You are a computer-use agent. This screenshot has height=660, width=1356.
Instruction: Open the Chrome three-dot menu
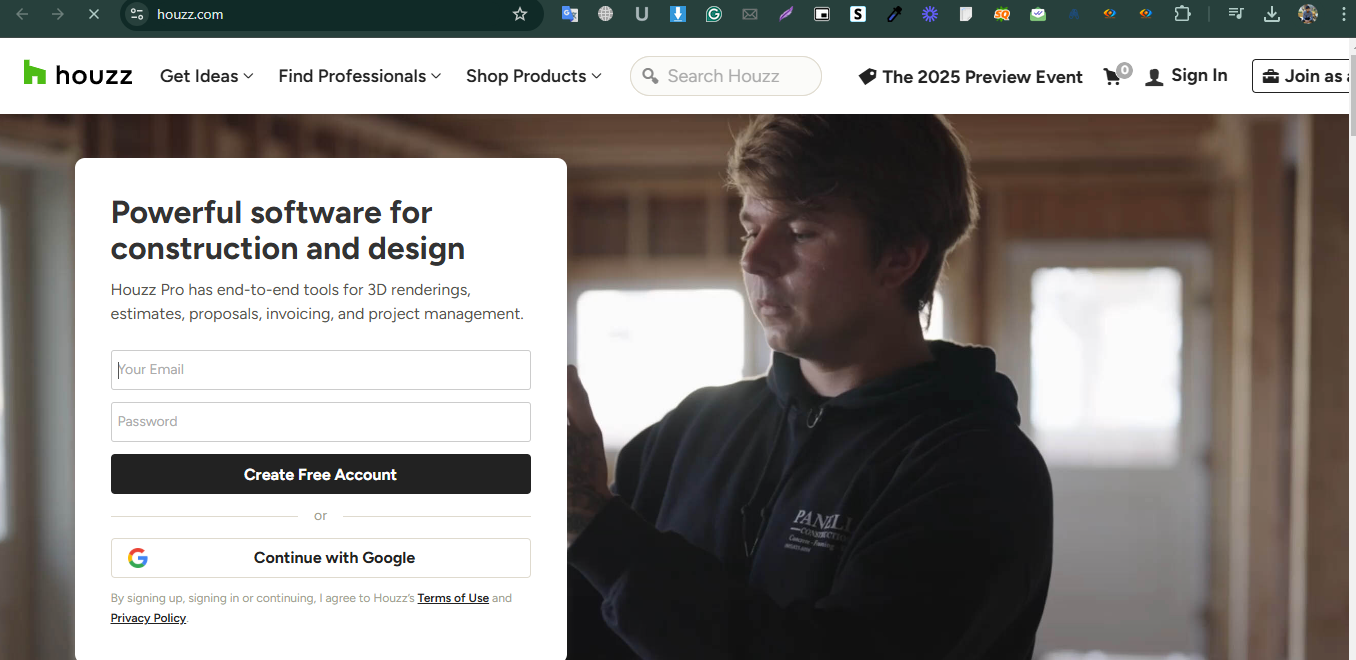(x=1343, y=14)
